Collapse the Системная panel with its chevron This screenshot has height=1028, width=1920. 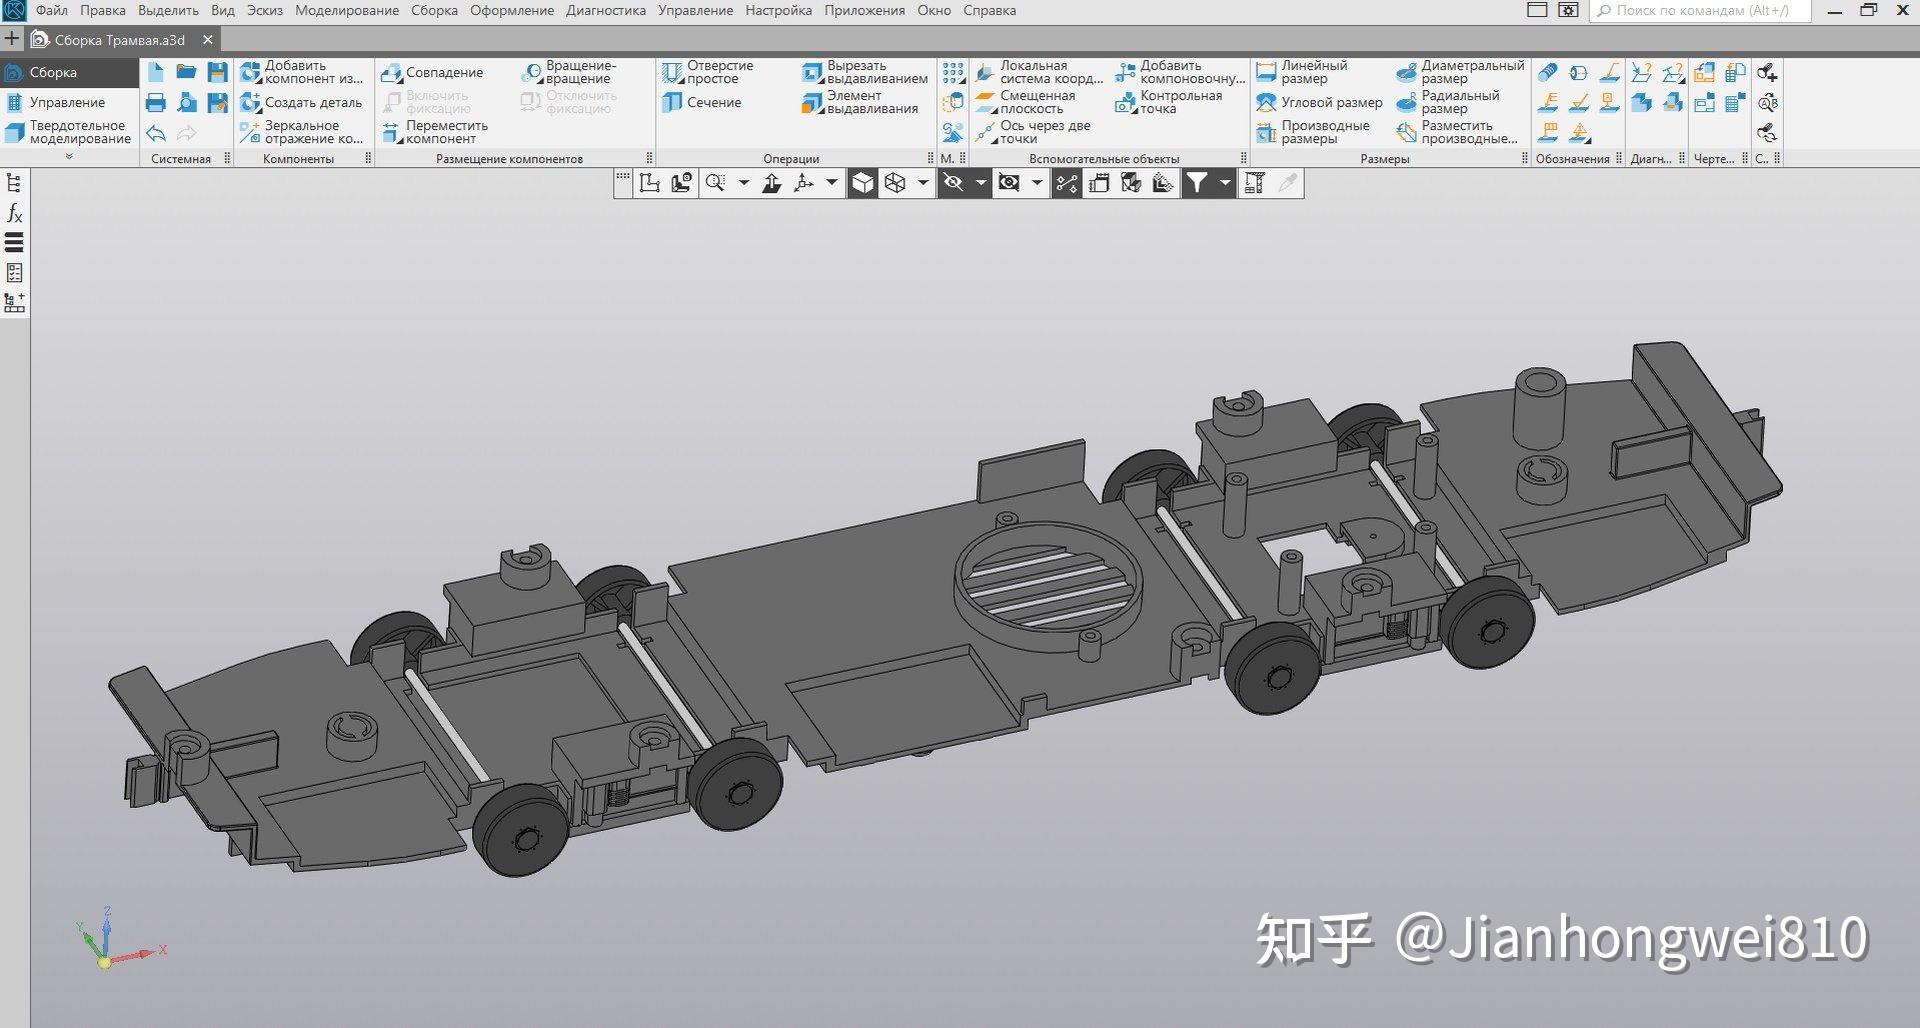[x=70, y=157]
